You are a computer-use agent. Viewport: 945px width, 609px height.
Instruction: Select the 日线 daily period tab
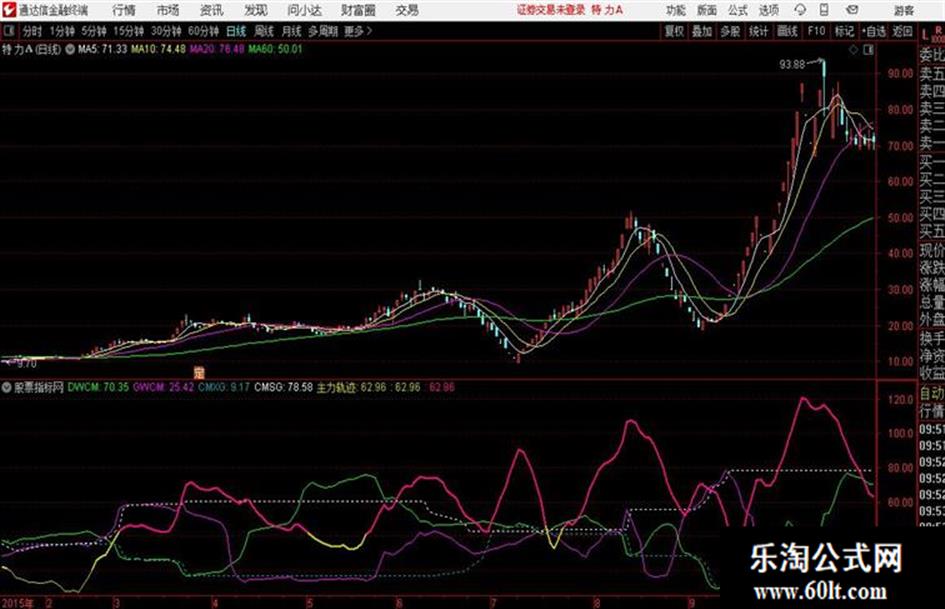(236, 31)
